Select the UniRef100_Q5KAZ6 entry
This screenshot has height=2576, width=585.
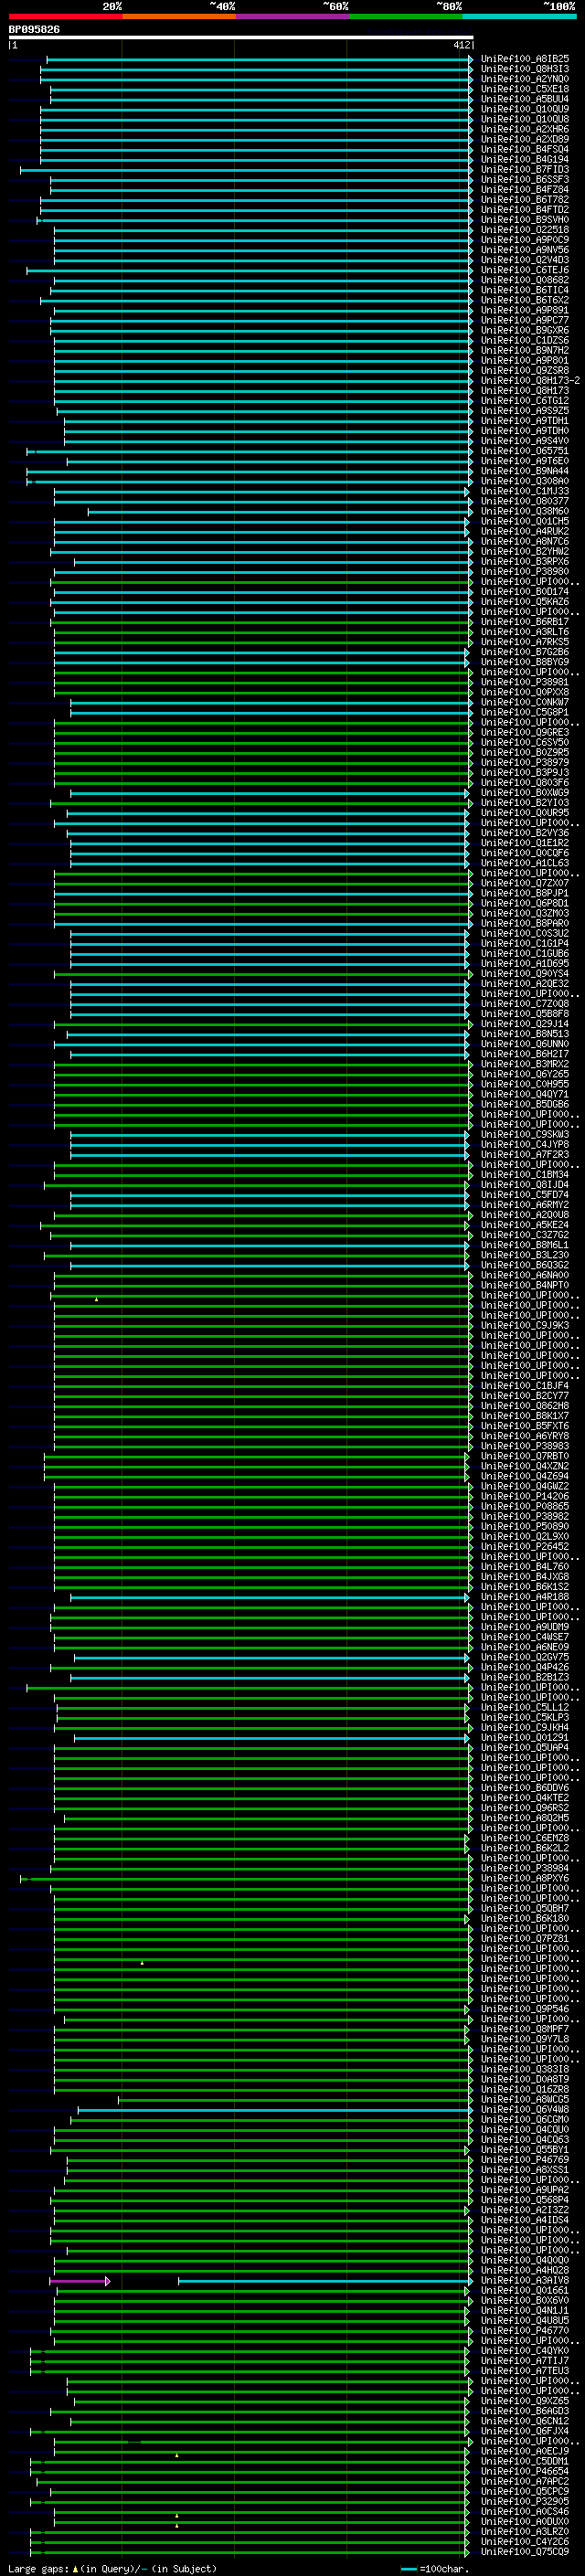(525, 602)
